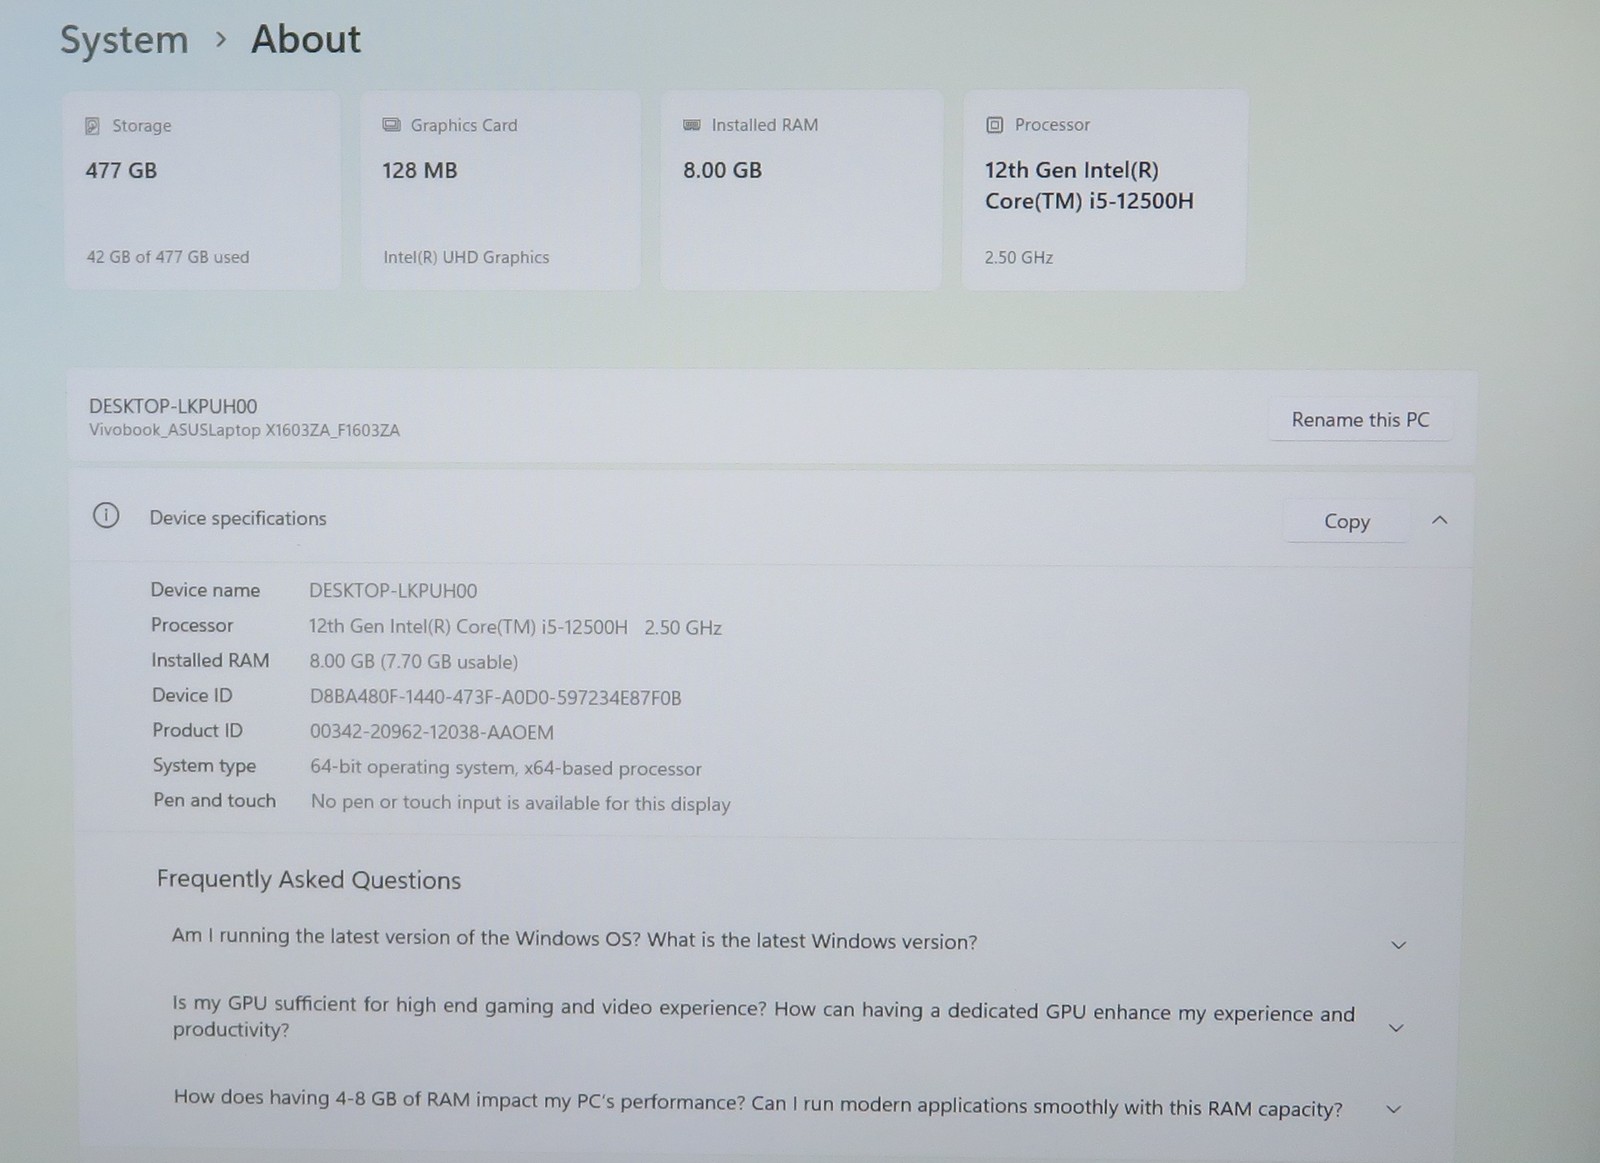
Task: Click the About breadcrumb title
Action: coord(306,39)
